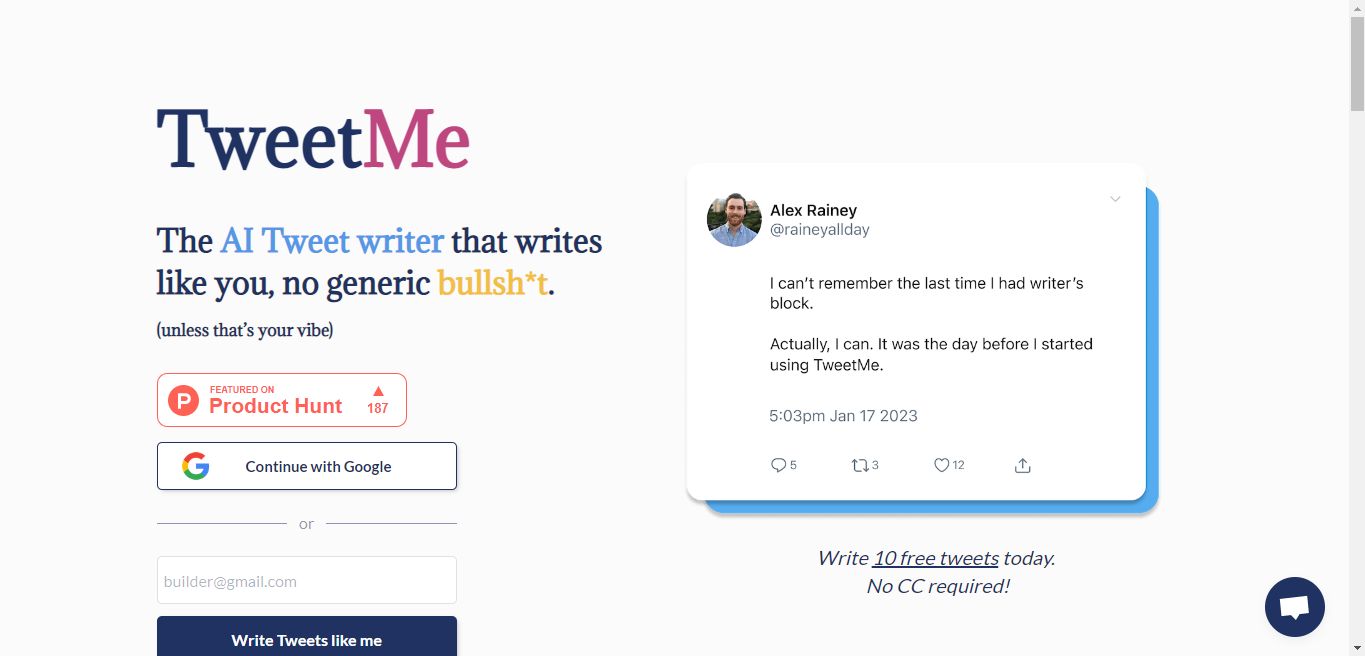Click the Featured on Product Hunt badge
Image resolution: width=1365 pixels, height=656 pixels.
point(282,400)
